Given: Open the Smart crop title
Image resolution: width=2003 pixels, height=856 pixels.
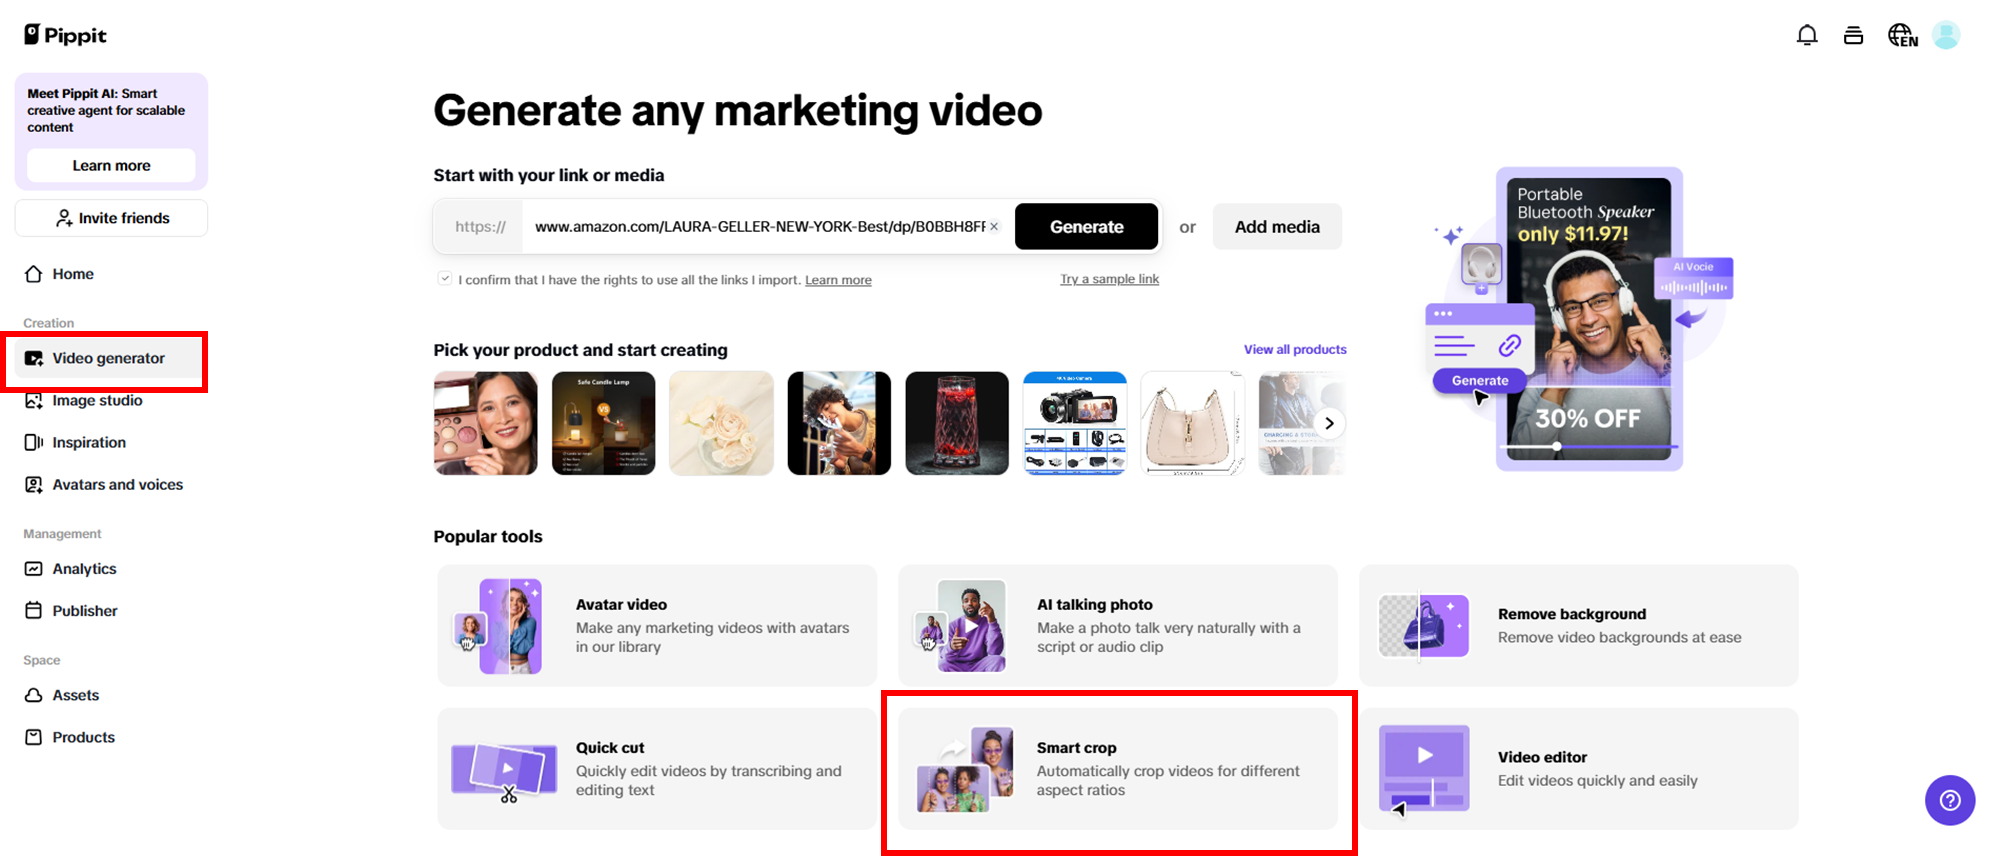Looking at the screenshot, I should 1077,748.
